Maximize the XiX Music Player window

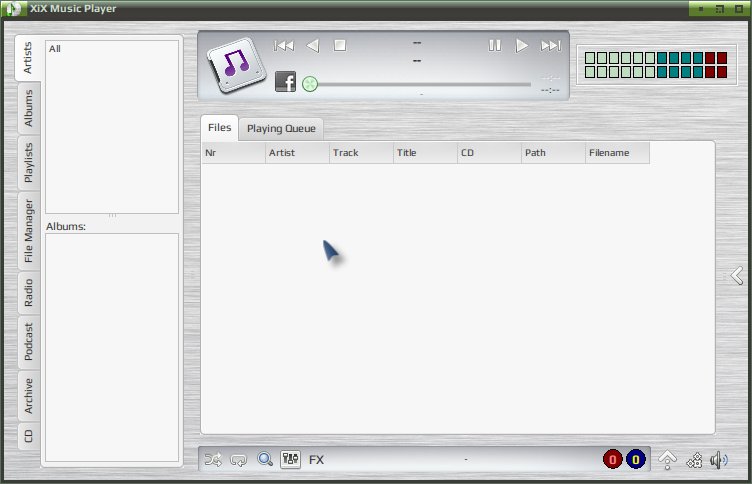point(739,9)
